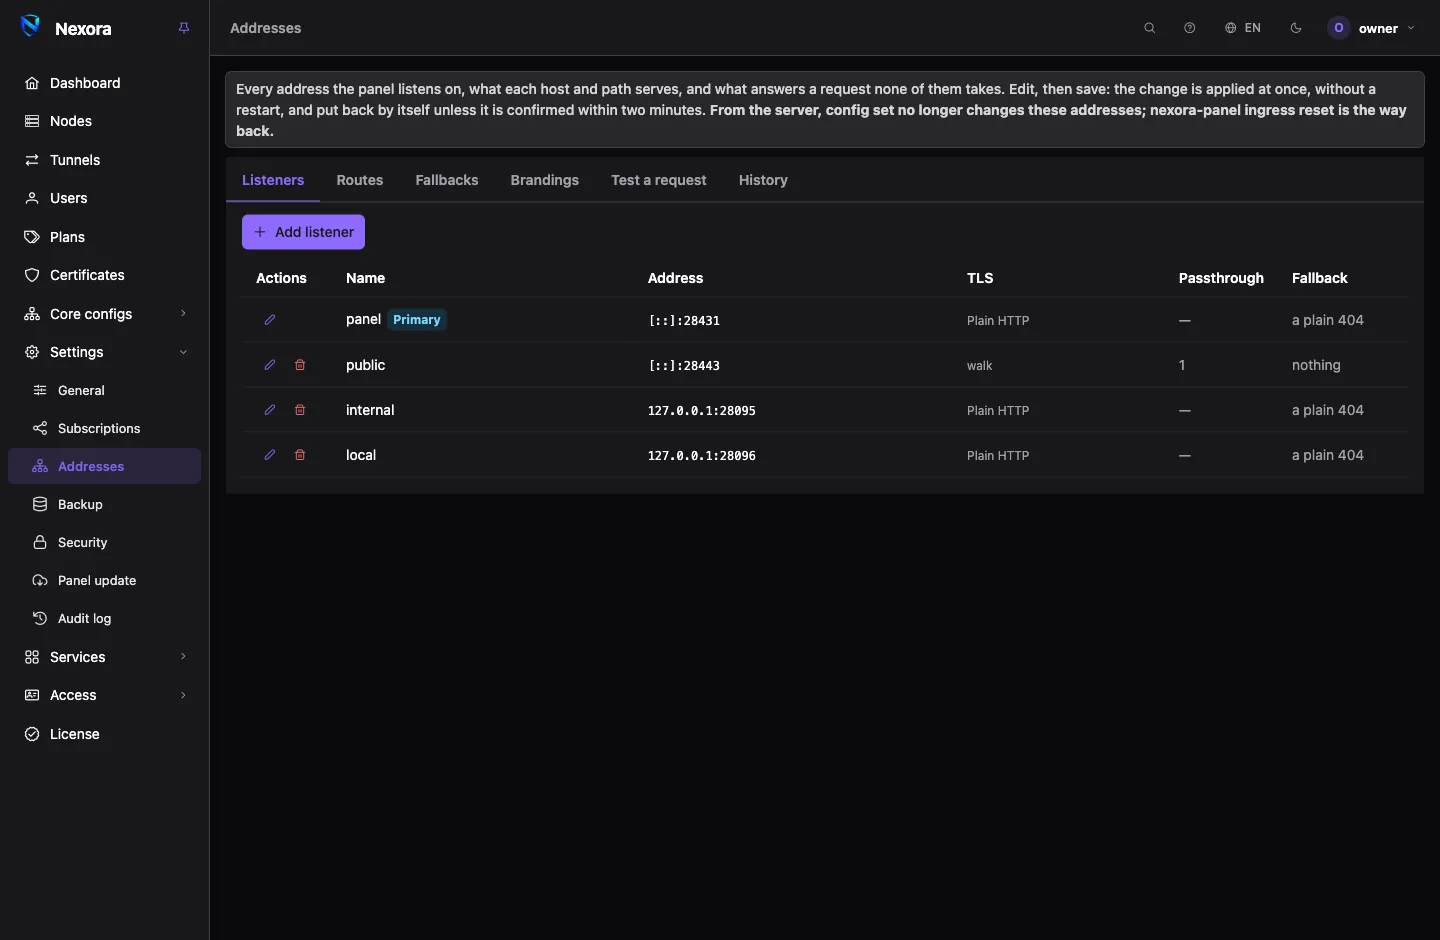Expand Services section
The image size is (1440, 940).
tap(105, 657)
